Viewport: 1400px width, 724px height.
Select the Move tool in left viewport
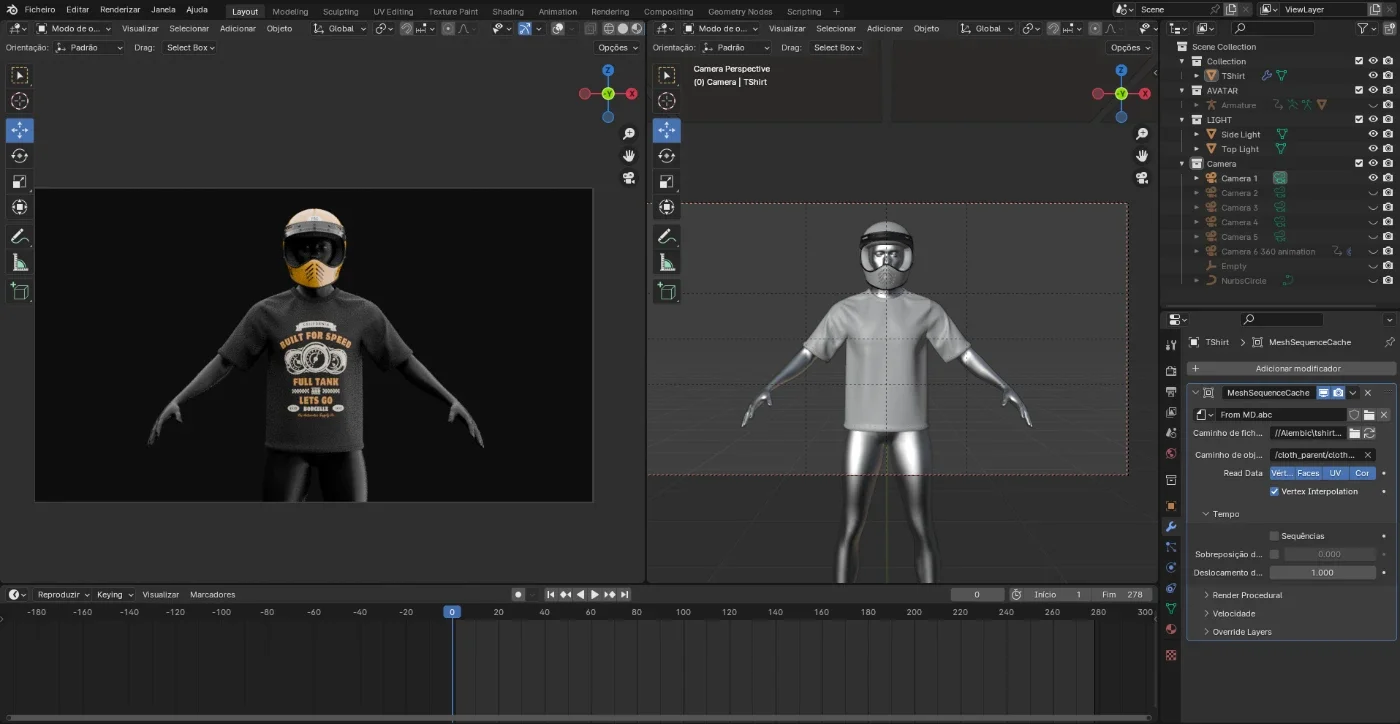pos(19,130)
